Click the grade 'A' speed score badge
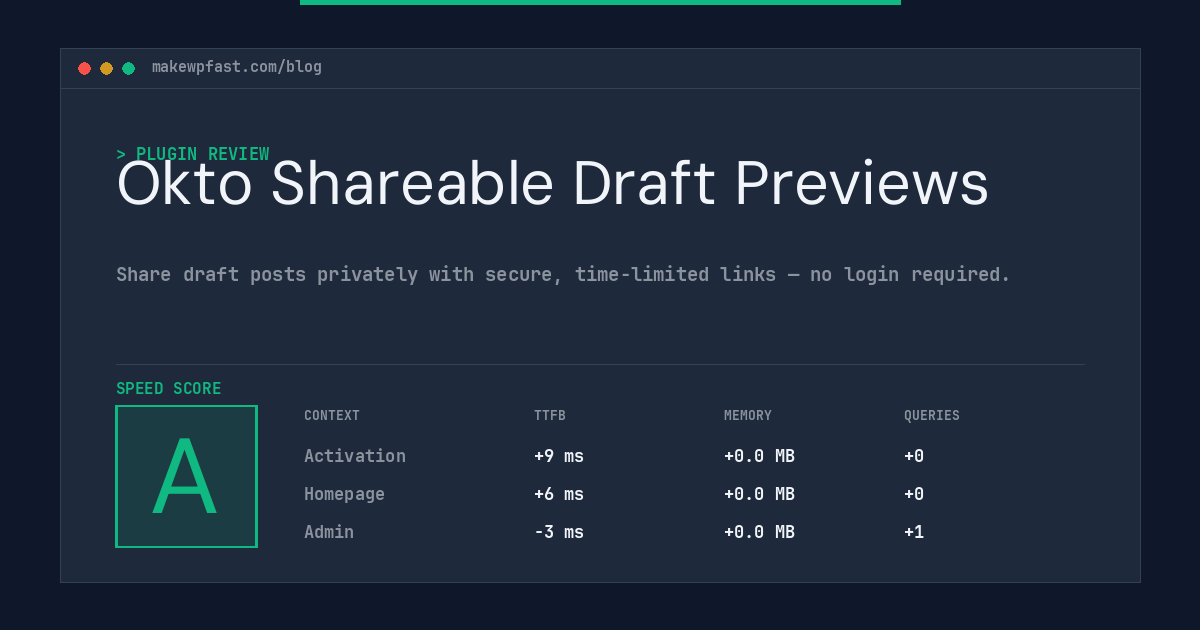1200x630 pixels. (x=186, y=476)
